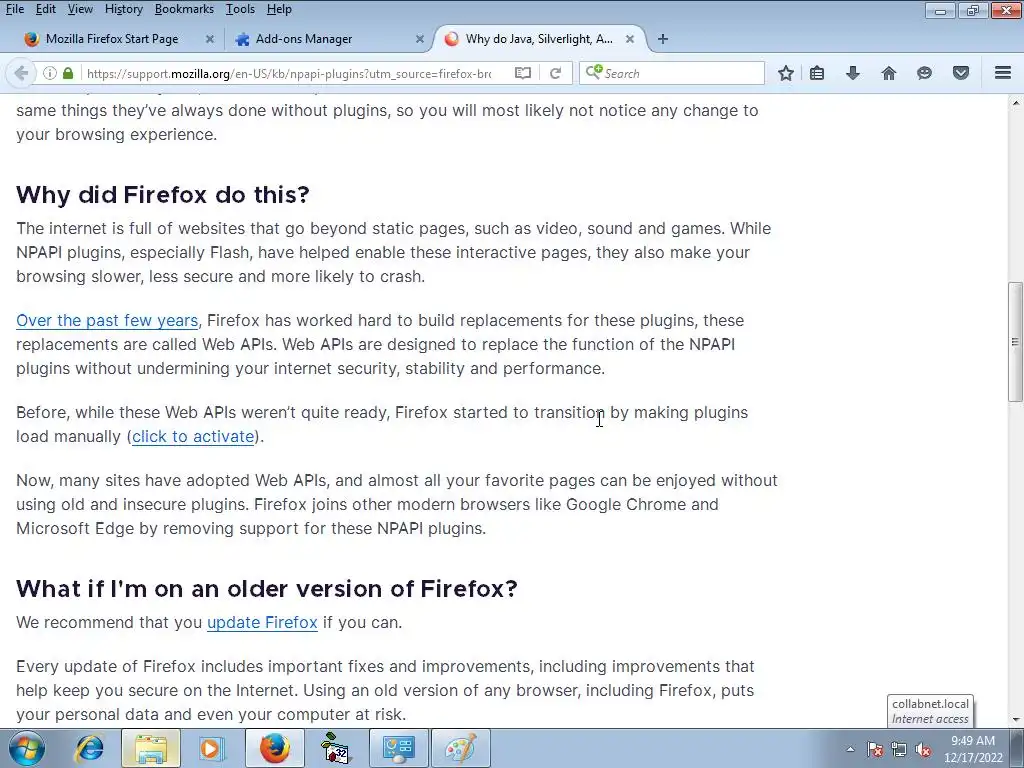
Task: Open the Tools menu
Action: click(240, 9)
